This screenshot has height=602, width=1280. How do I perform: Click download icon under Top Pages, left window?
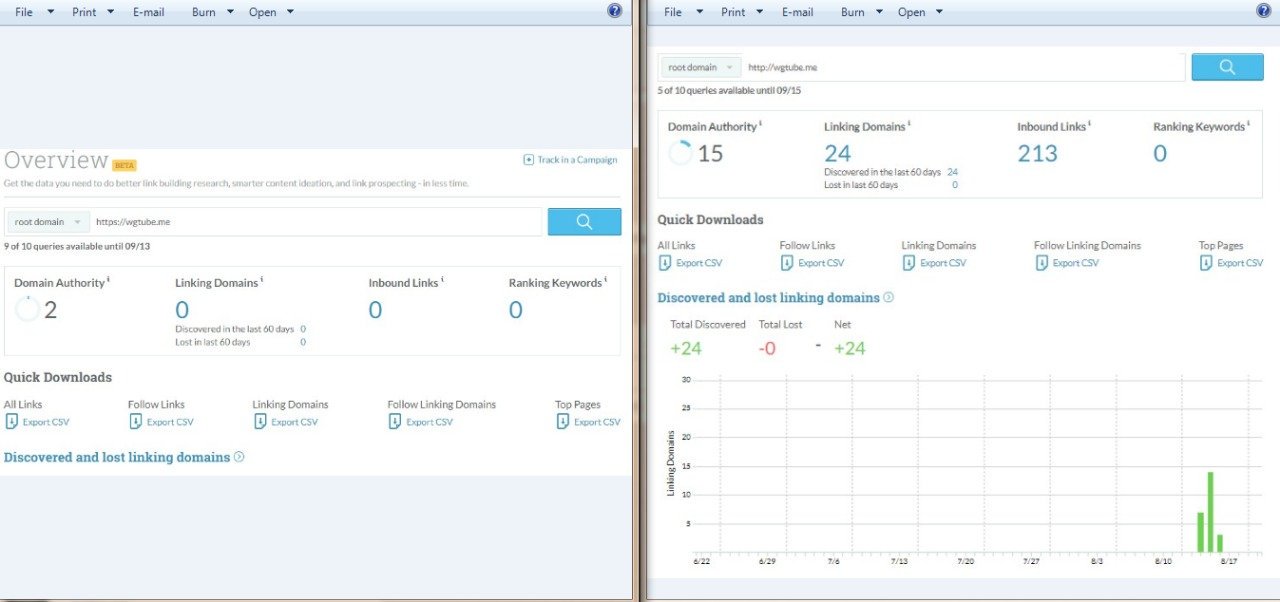[x=563, y=421]
